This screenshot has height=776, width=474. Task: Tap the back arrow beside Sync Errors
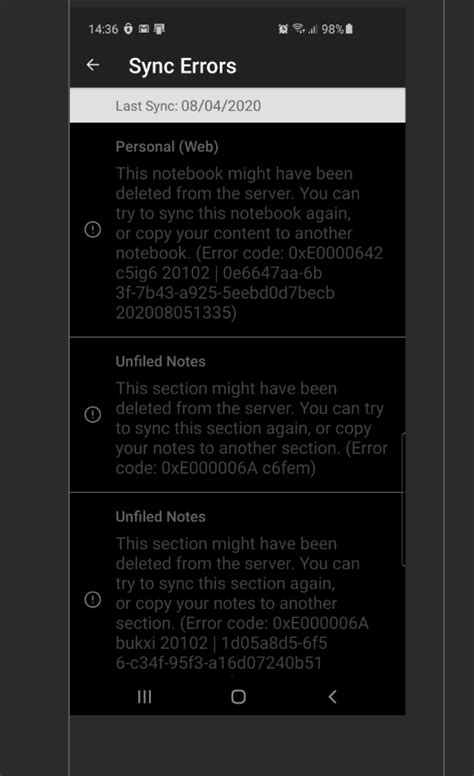pos(93,65)
